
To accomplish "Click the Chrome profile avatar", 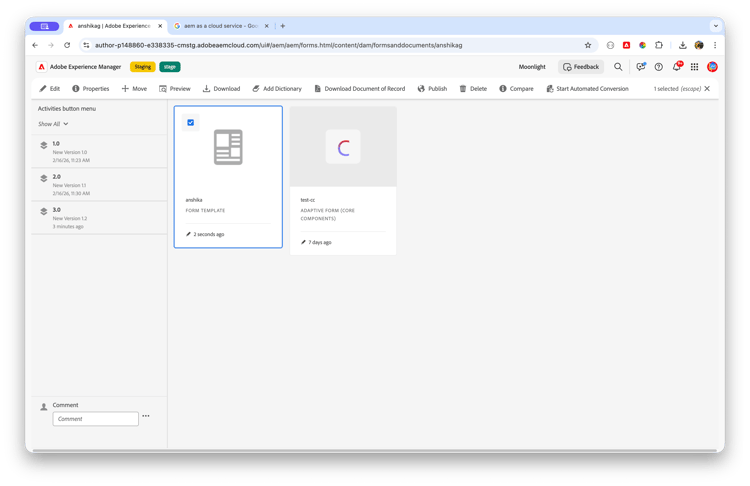I will [699, 45].
